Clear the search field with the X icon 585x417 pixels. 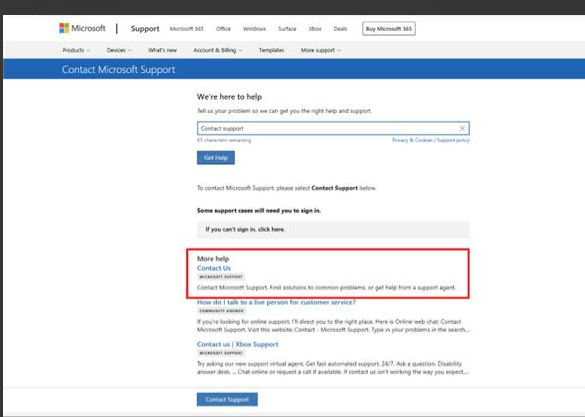click(462, 128)
